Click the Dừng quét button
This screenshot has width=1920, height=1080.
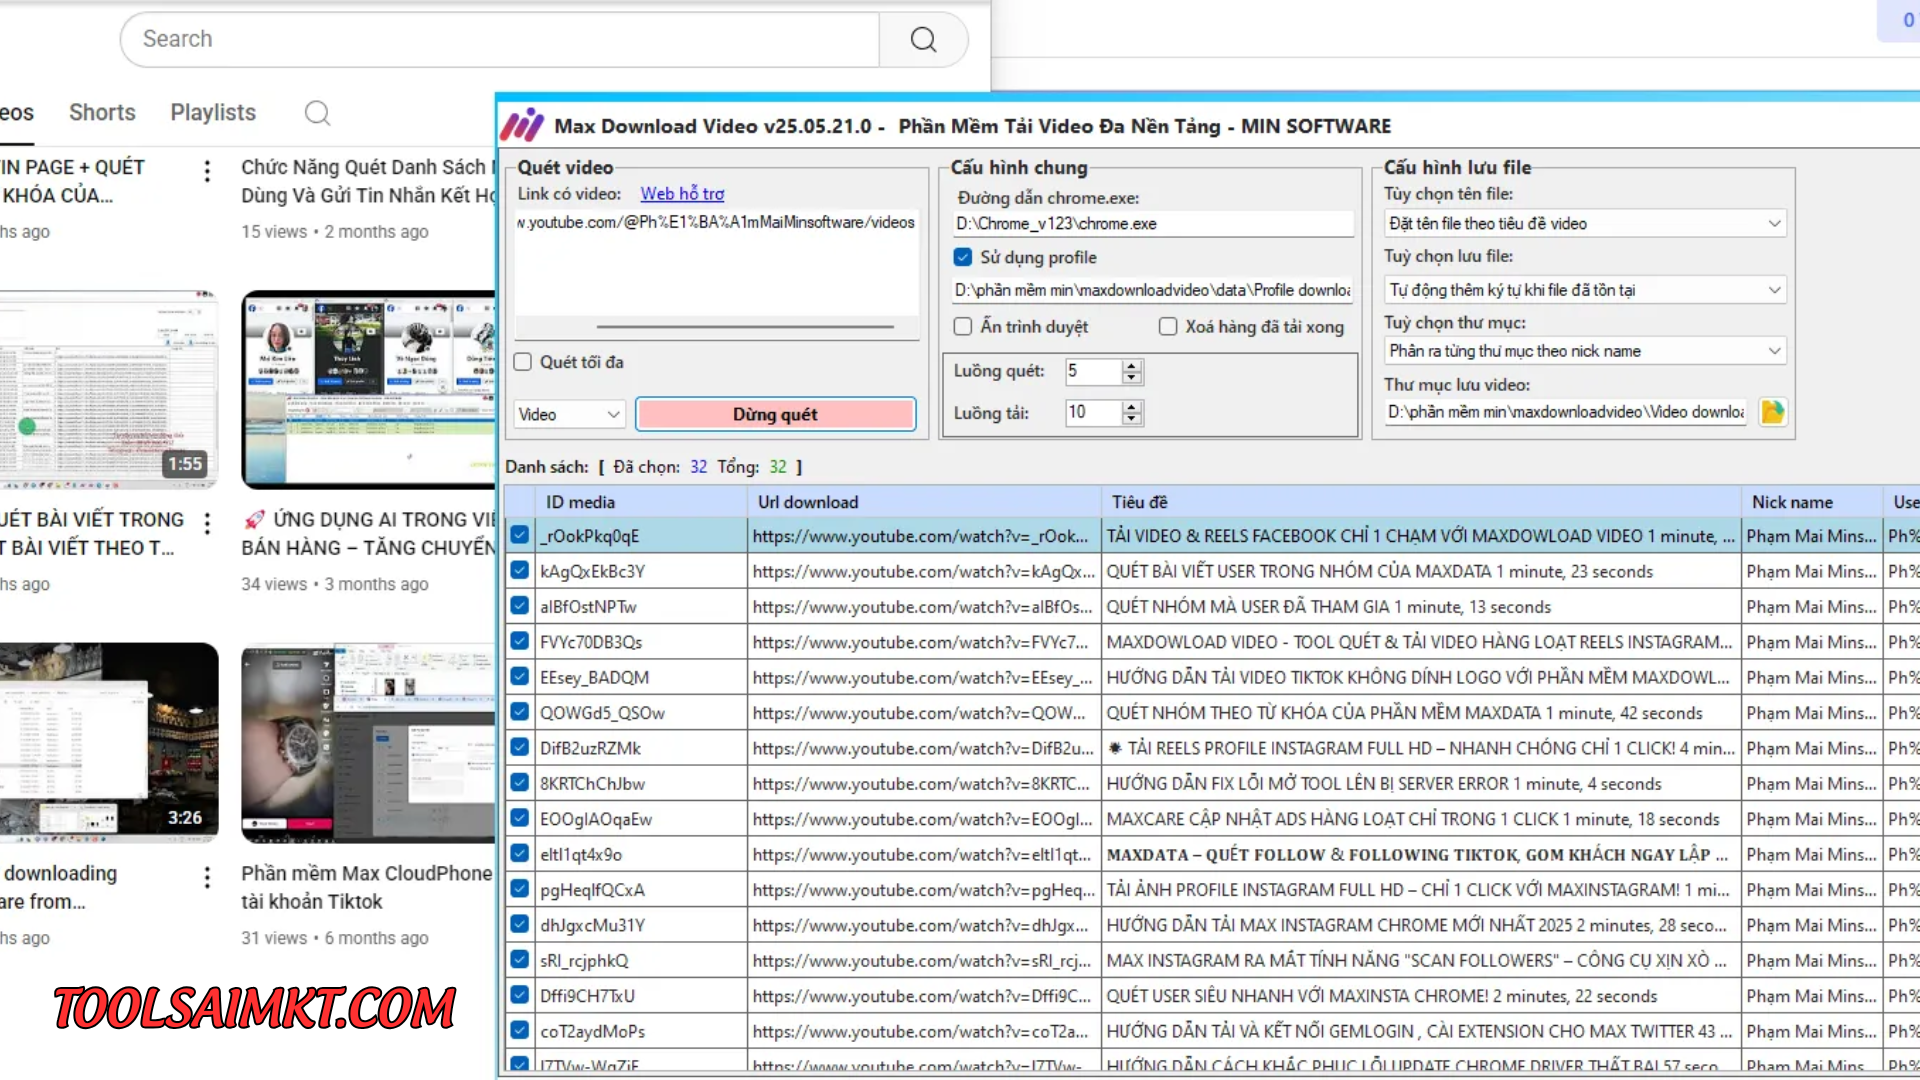tap(775, 414)
